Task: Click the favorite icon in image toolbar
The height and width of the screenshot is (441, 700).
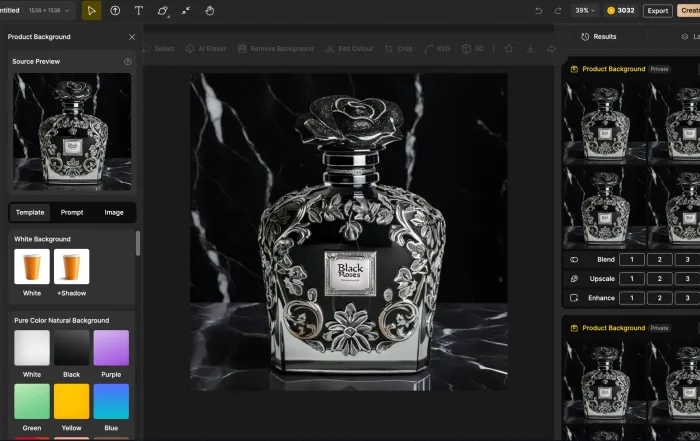Action: point(508,49)
